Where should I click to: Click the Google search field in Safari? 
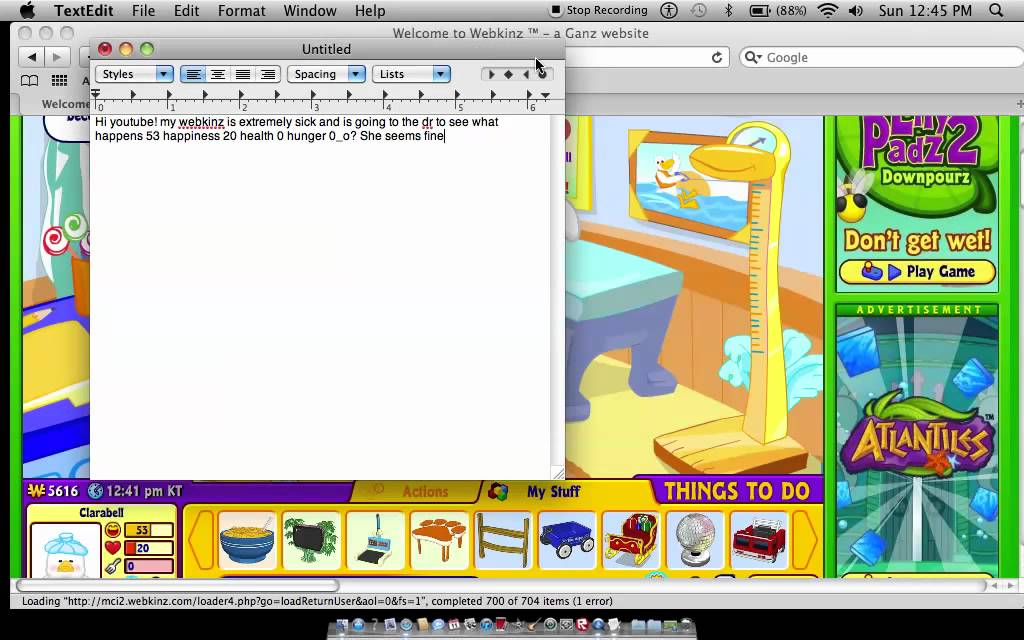click(x=882, y=57)
